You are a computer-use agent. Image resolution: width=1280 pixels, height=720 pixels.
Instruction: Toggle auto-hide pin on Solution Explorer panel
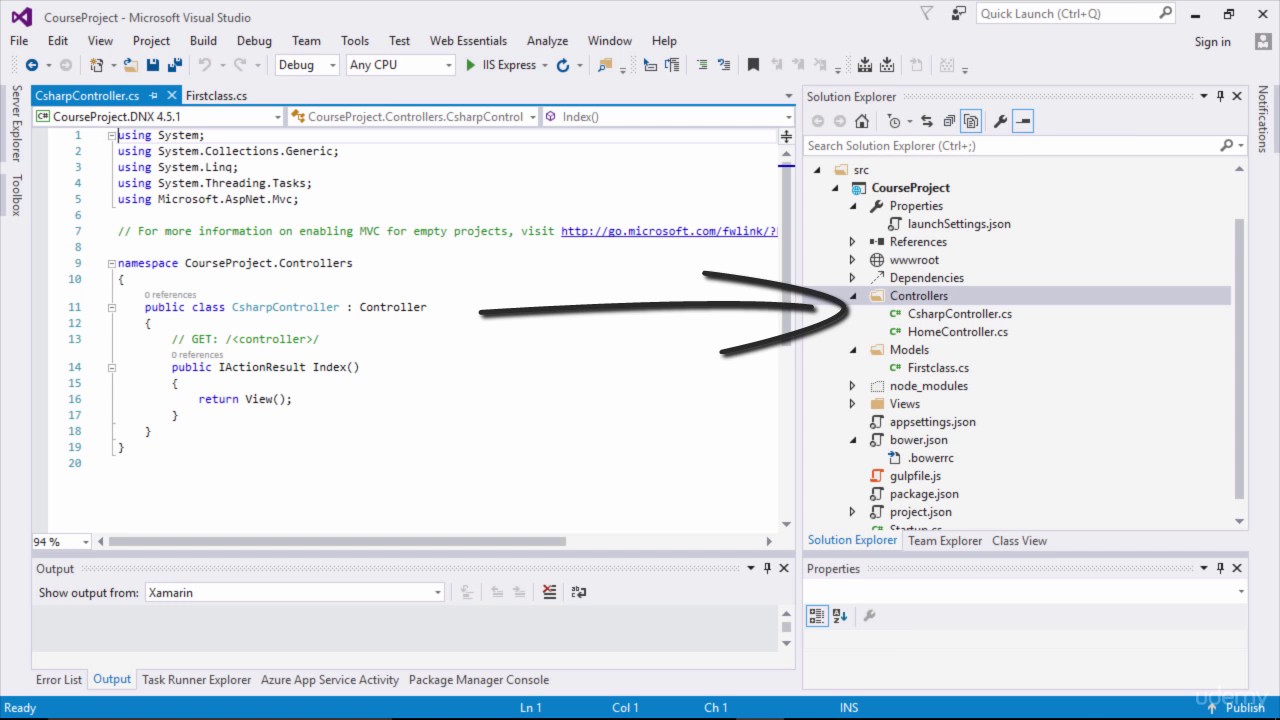click(1220, 97)
